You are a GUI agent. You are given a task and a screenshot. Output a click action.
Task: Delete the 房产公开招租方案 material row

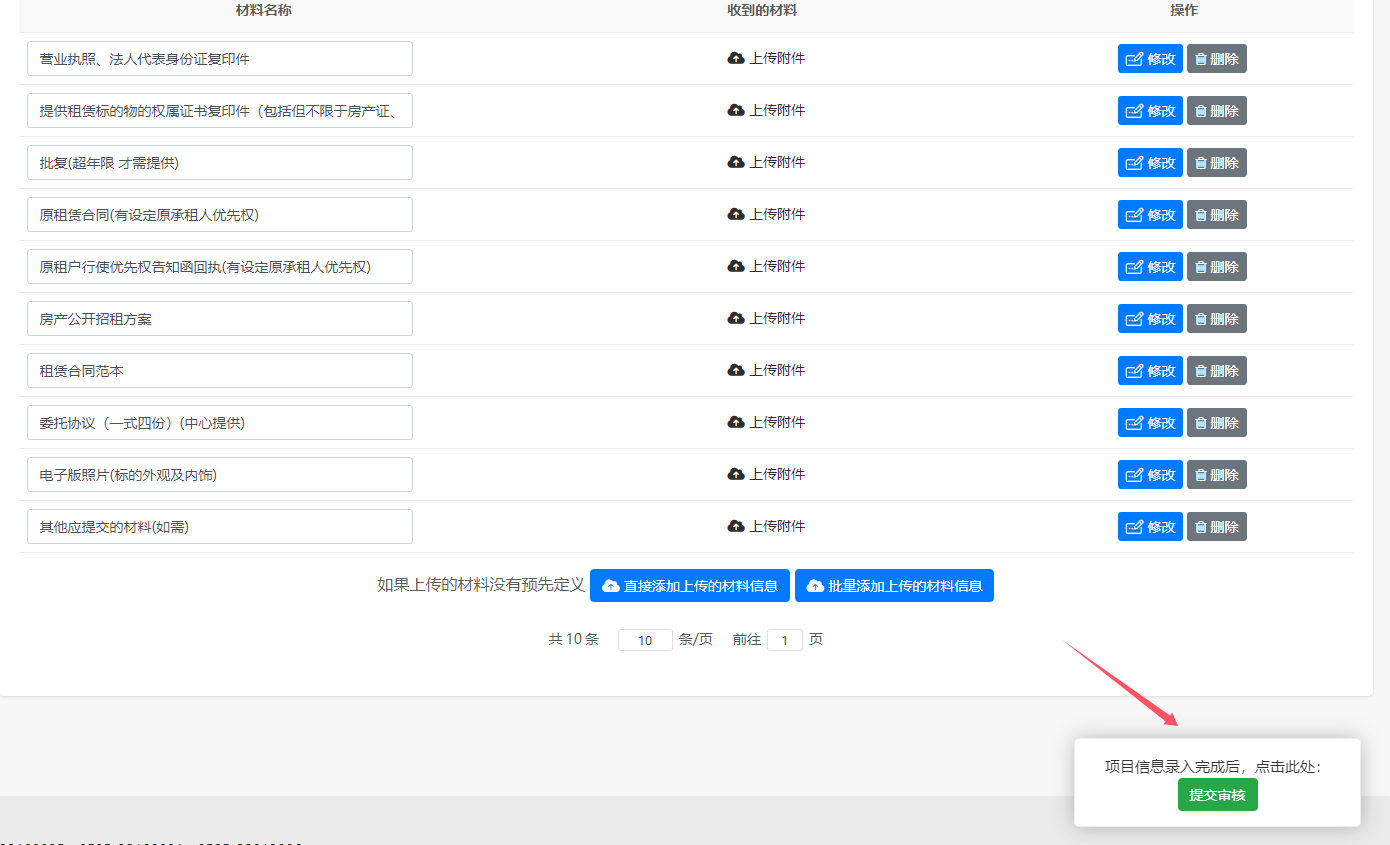[1217, 319]
